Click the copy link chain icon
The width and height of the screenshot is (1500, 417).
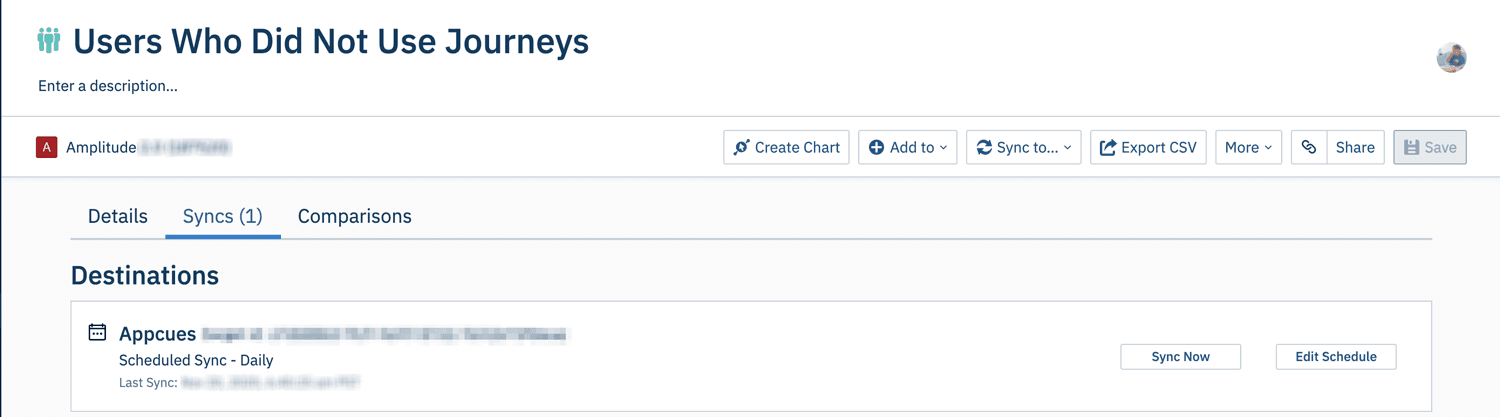click(1309, 147)
